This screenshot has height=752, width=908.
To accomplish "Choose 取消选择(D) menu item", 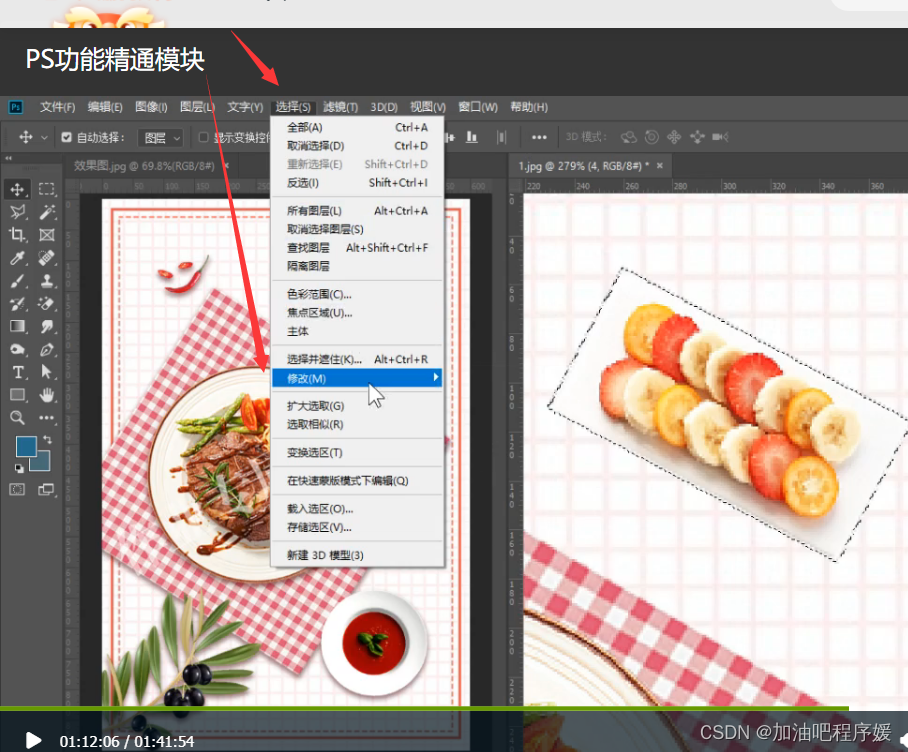I will 357,146.
